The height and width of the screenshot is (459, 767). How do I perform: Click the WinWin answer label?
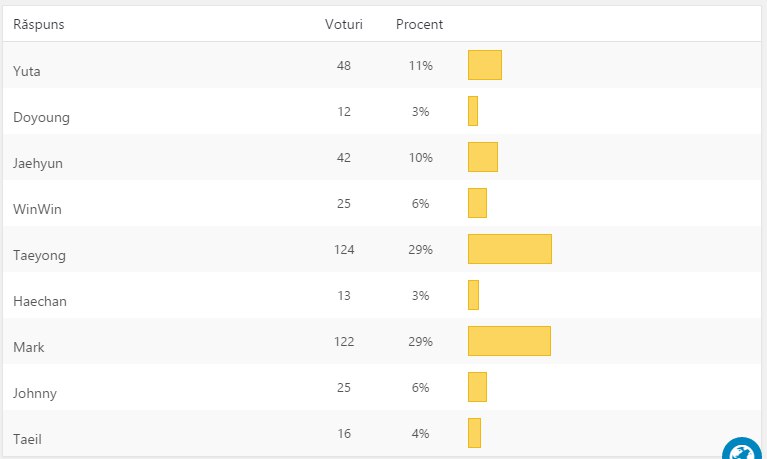click(x=38, y=209)
